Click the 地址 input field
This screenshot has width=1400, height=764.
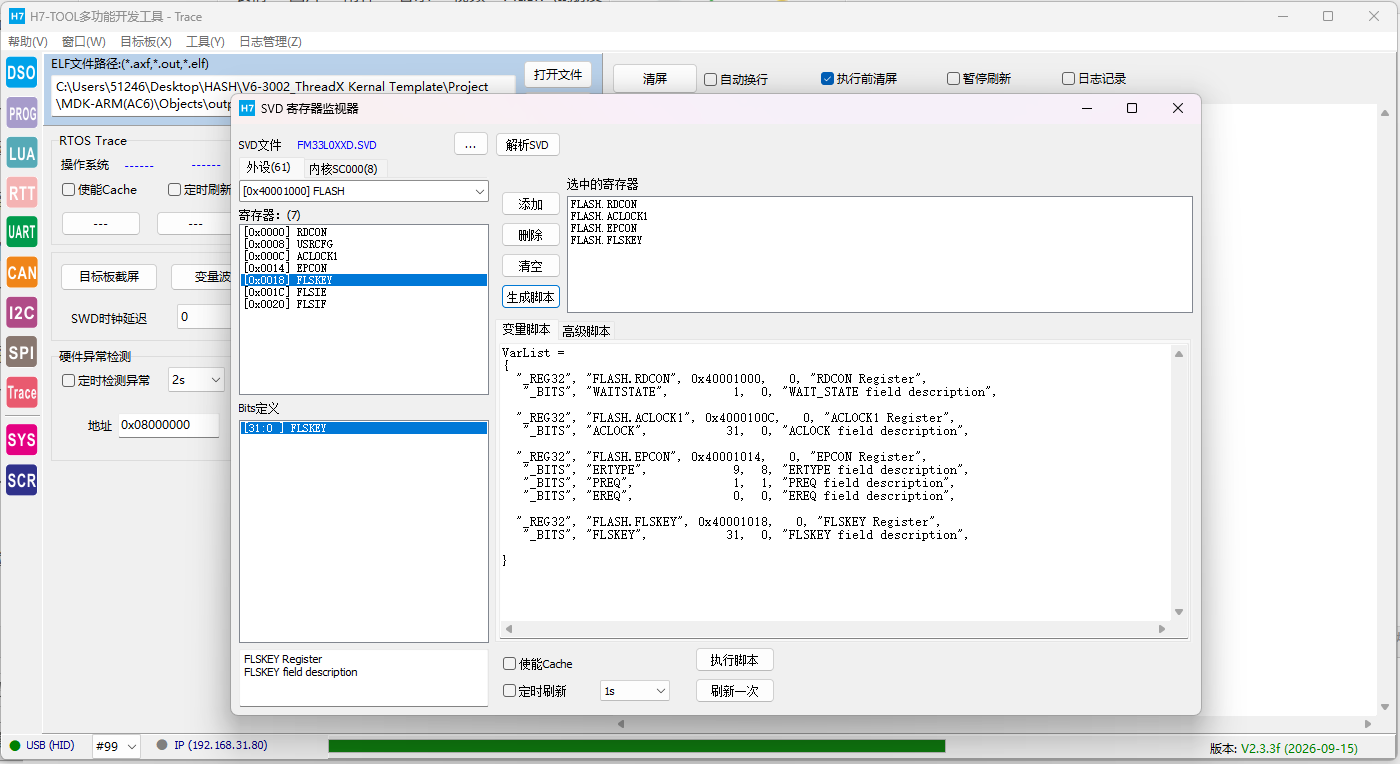168,425
